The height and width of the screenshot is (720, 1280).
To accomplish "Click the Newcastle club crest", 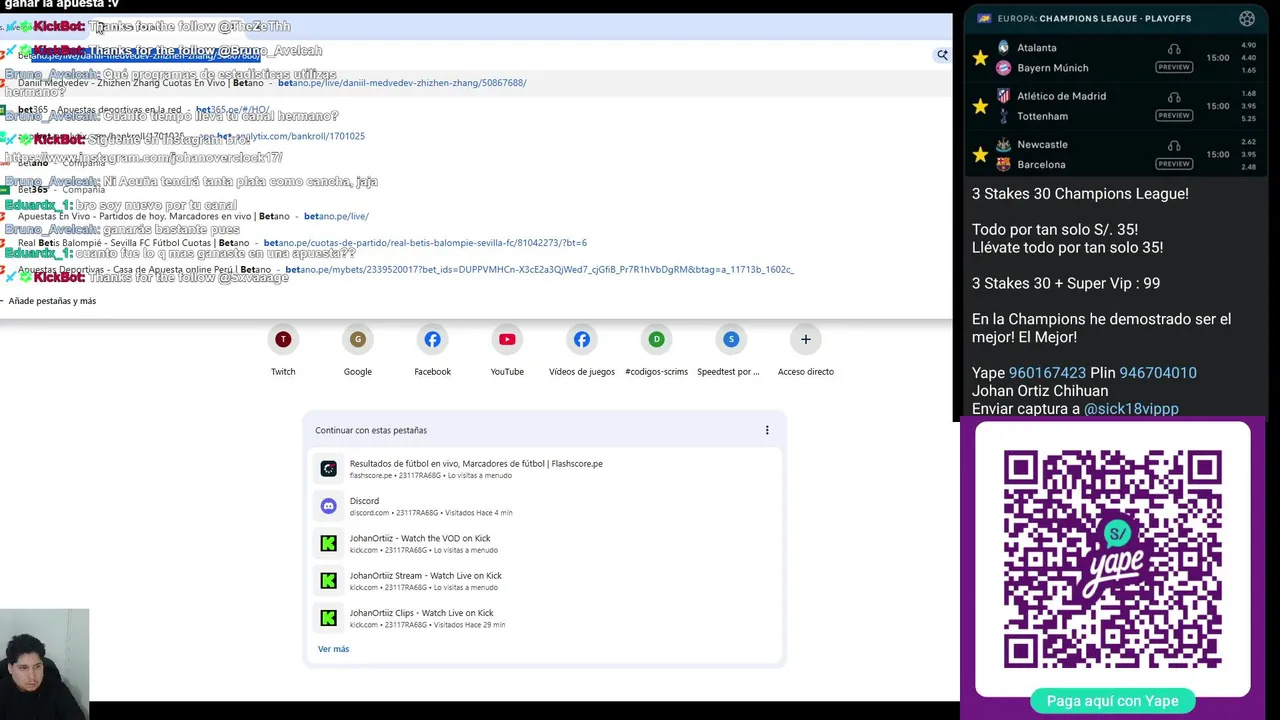I will 1003,144.
